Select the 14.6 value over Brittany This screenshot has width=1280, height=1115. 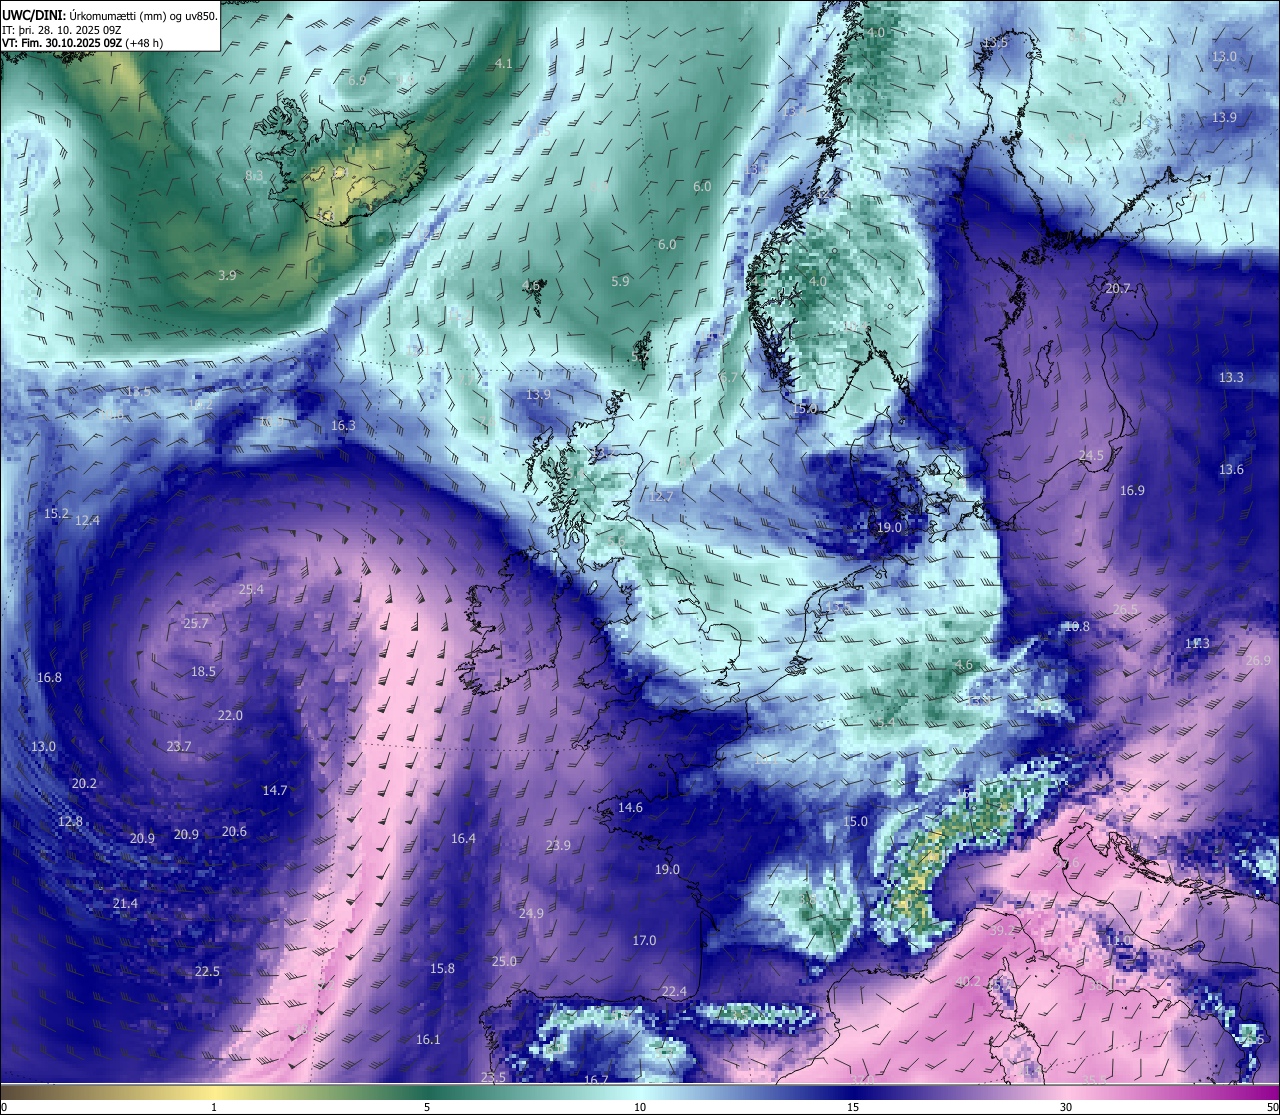[630, 807]
